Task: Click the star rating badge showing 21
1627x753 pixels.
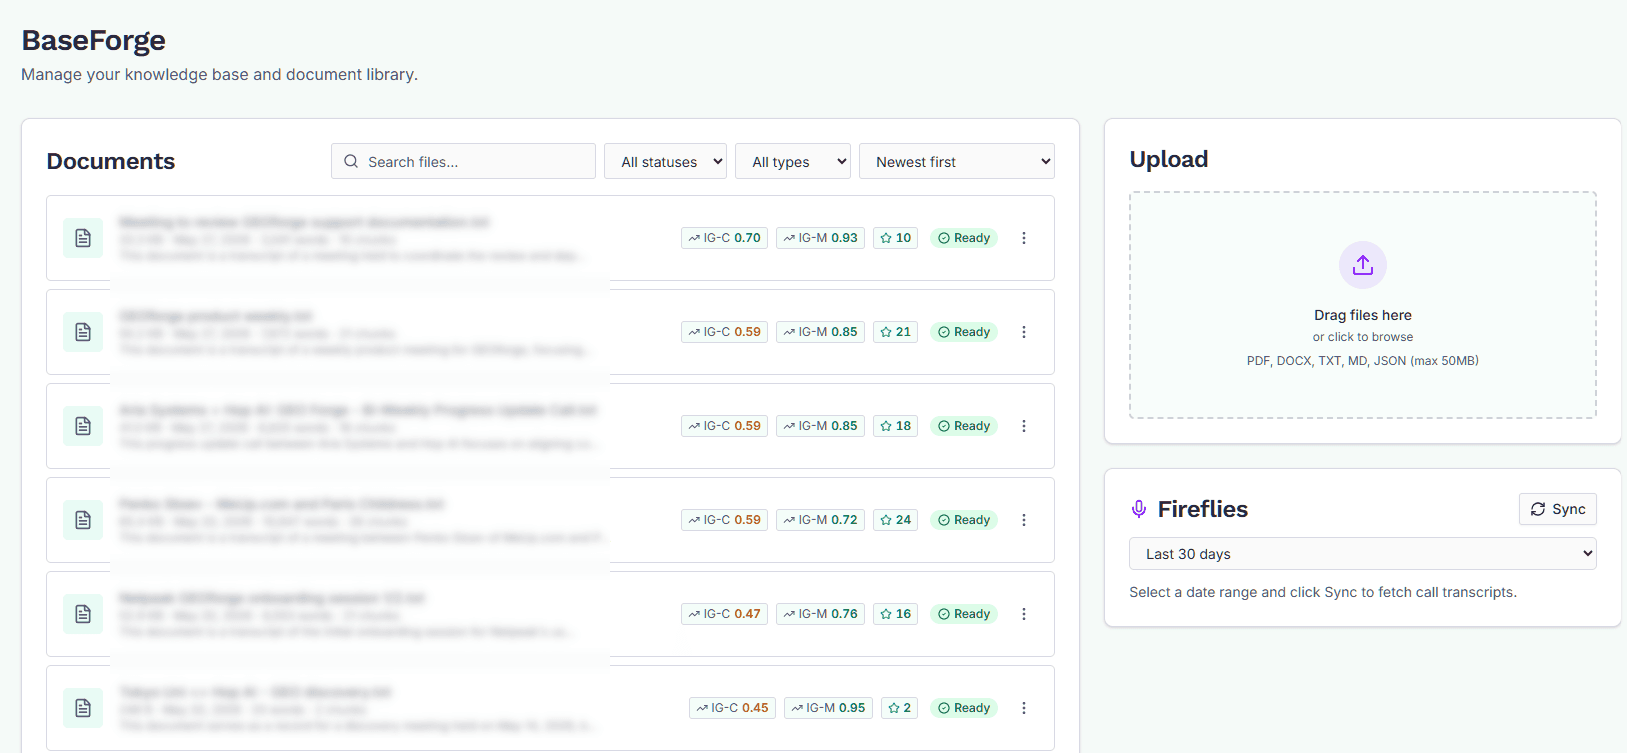Action: pyautogui.click(x=895, y=332)
